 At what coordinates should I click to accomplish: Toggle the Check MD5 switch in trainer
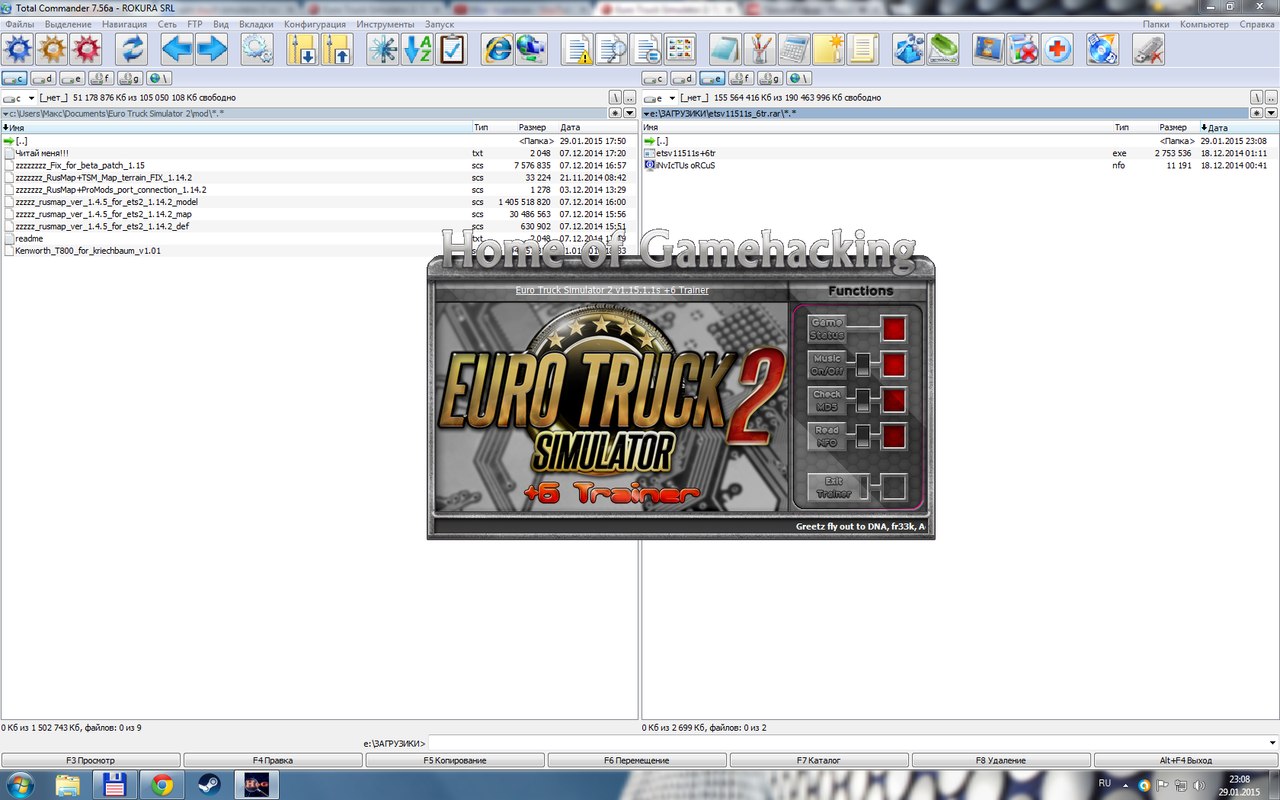(x=863, y=401)
